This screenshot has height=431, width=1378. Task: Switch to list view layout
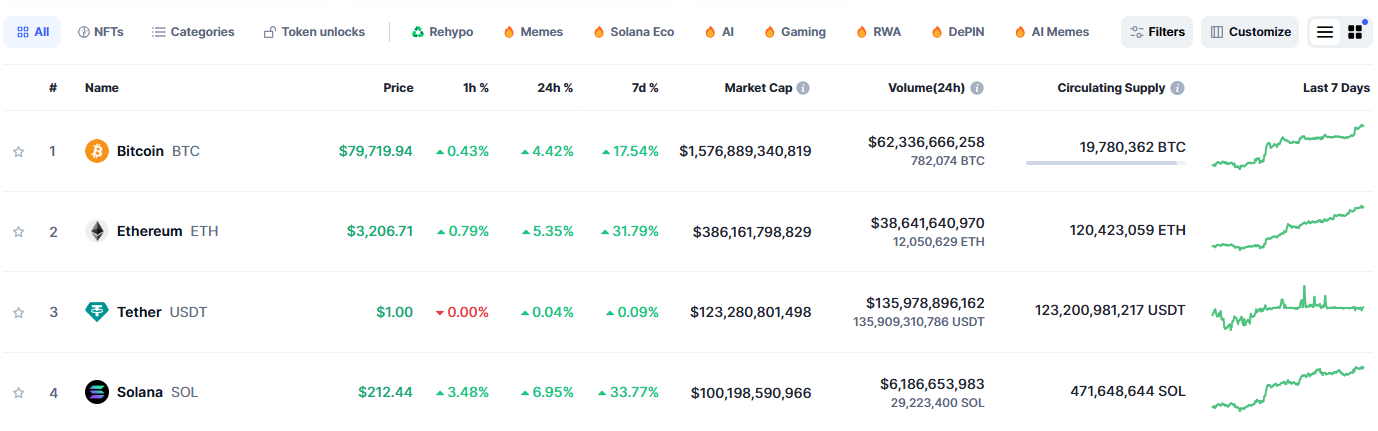1325,32
